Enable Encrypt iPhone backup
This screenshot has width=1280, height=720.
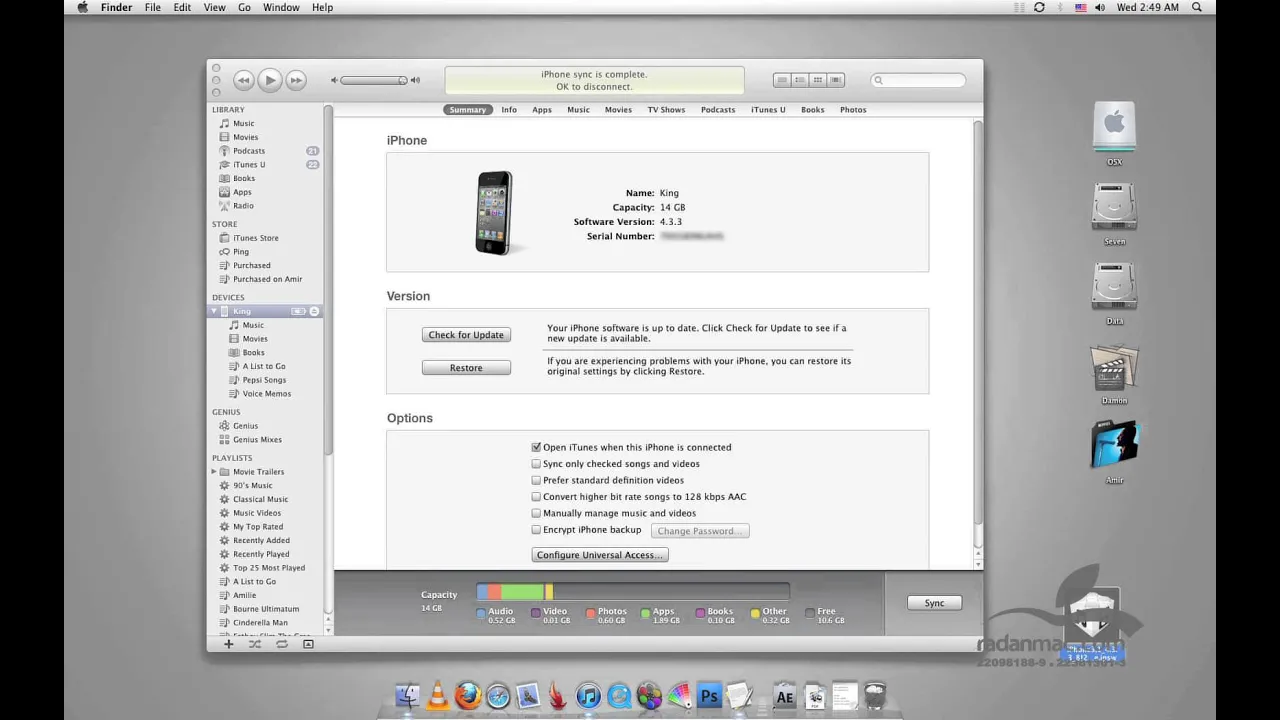pyautogui.click(x=536, y=530)
